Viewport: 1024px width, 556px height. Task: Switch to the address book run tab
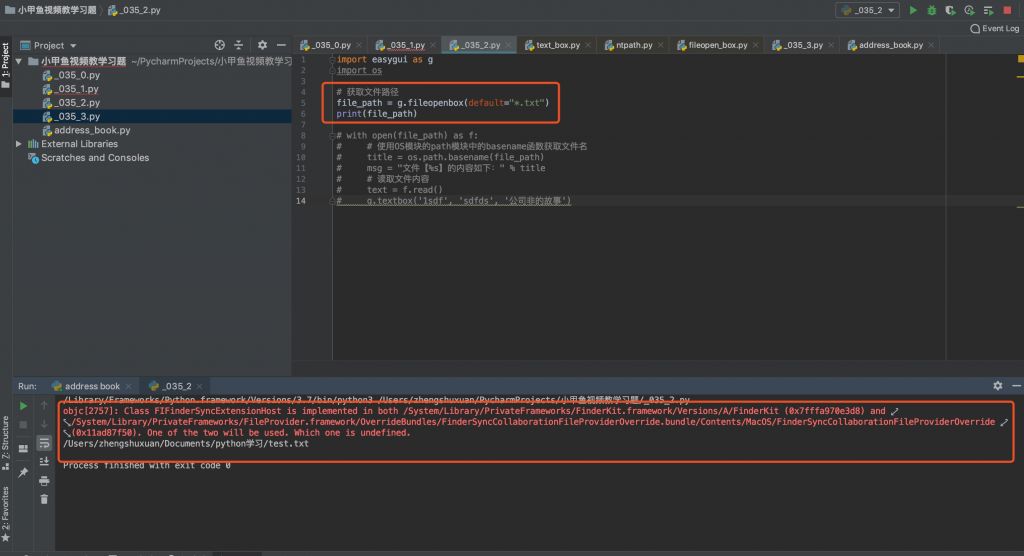tap(92, 386)
